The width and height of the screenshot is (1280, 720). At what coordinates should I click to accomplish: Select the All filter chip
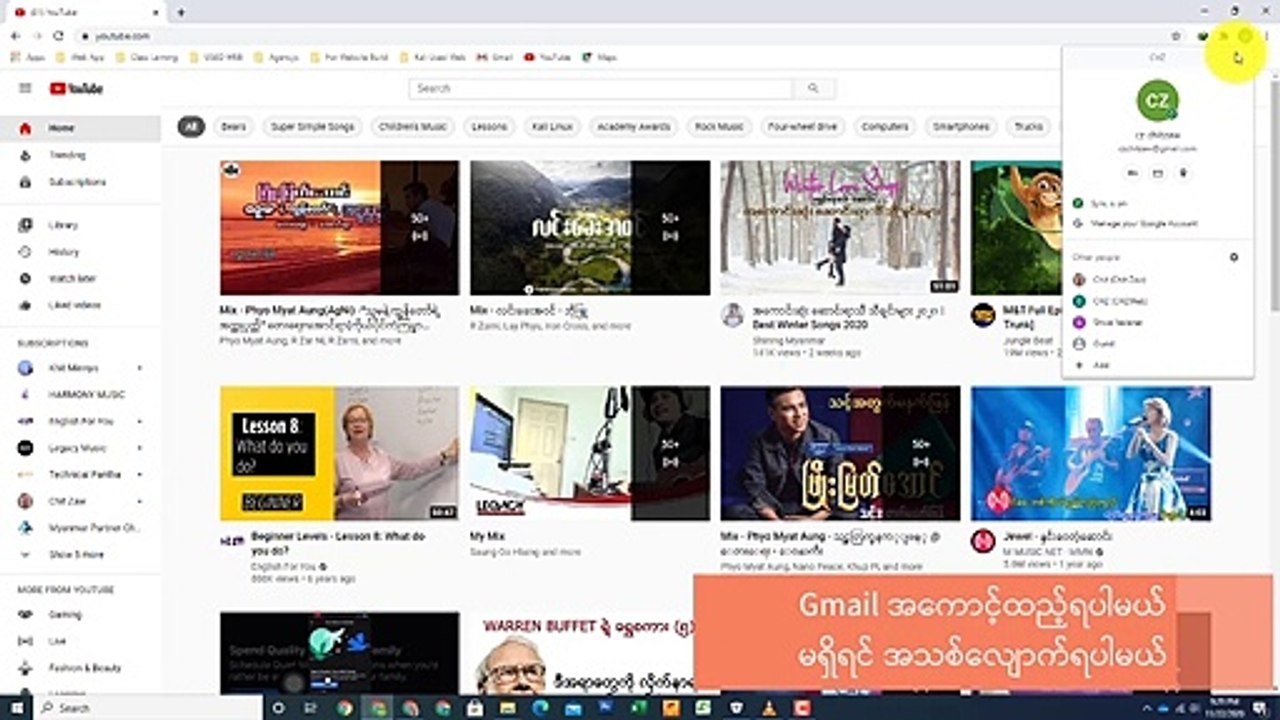coord(191,127)
